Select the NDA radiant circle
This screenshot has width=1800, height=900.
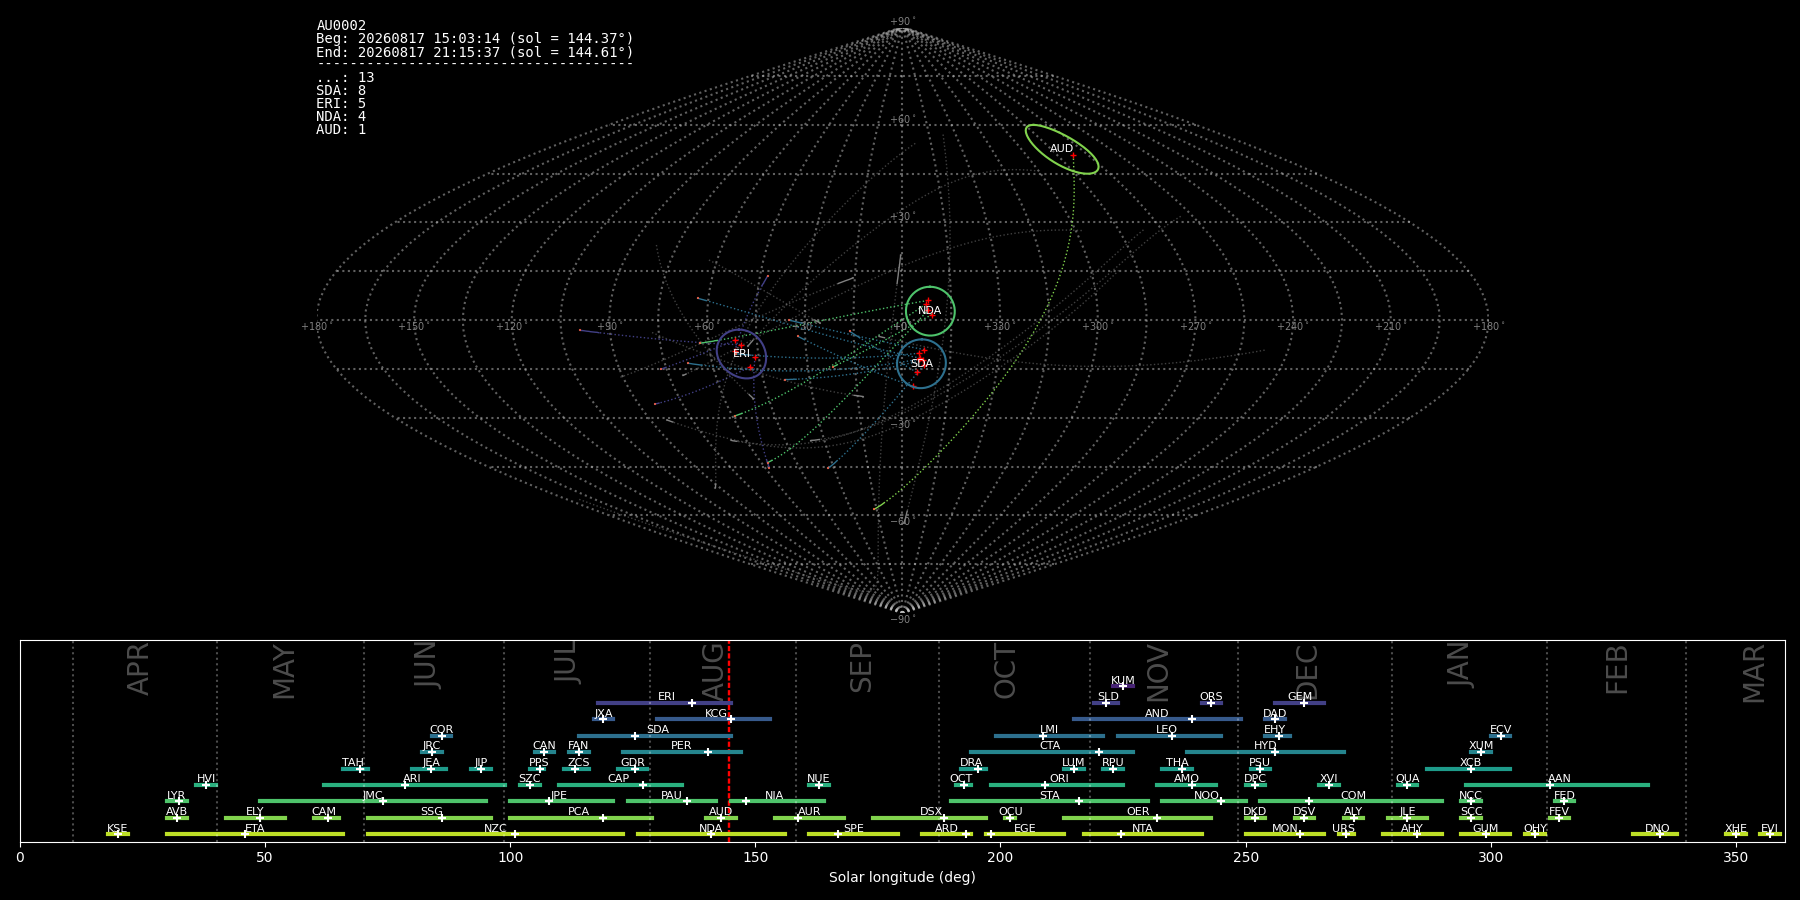pyautogui.click(x=930, y=311)
